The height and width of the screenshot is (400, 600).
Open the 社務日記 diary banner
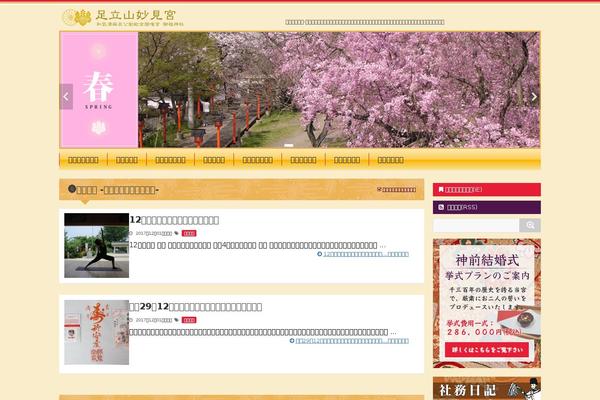click(487, 388)
